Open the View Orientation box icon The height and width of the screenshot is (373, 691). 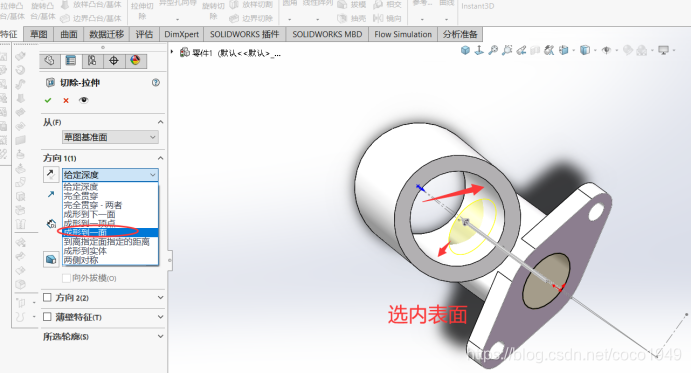(x=564, y=50)
